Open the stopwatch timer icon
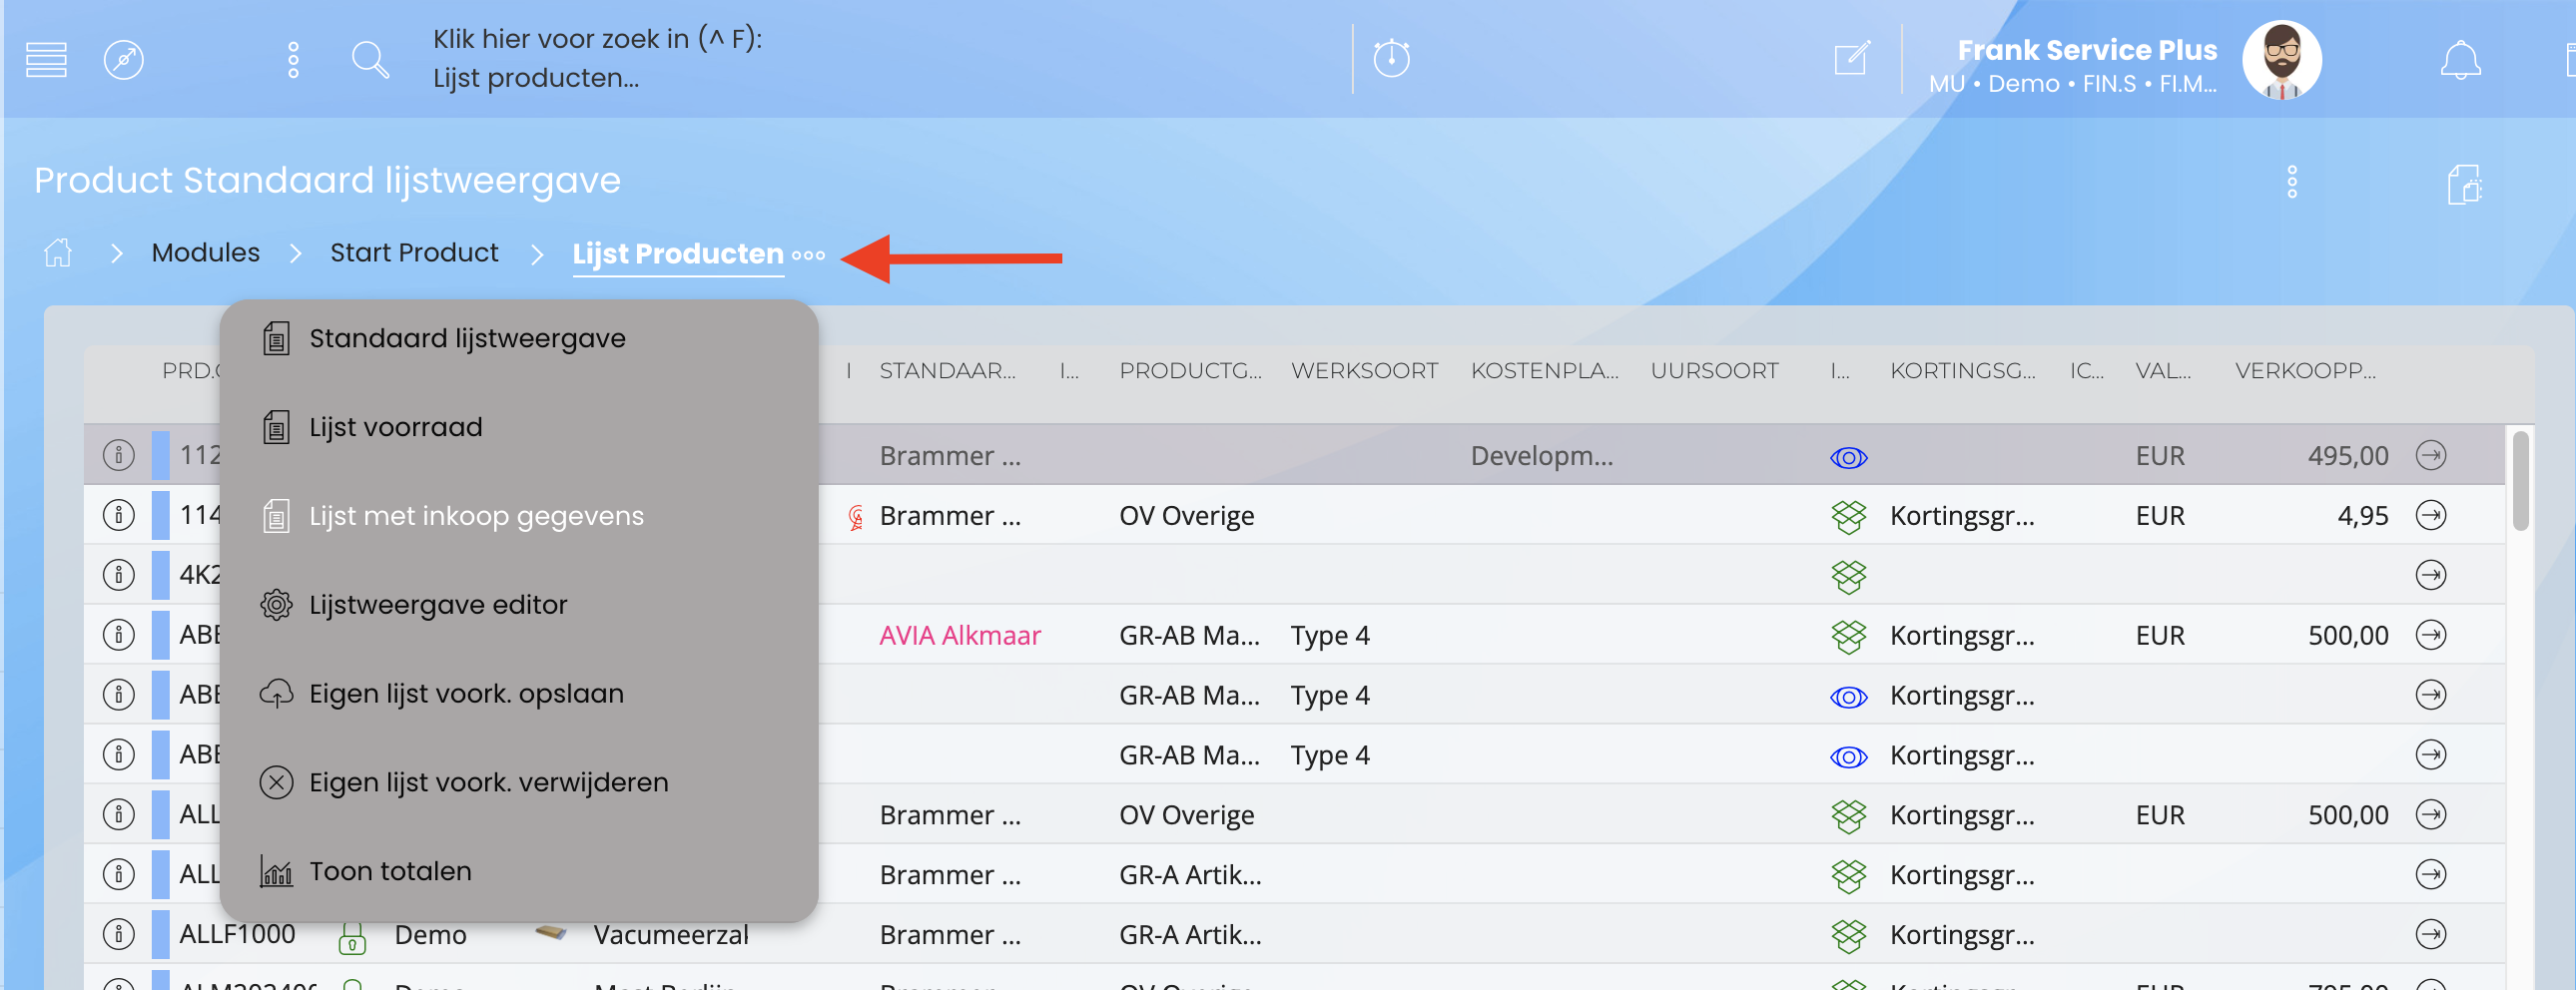The width and height of the screenshot is (2576, 990). pyautogui.click(x=1391, y=58)
